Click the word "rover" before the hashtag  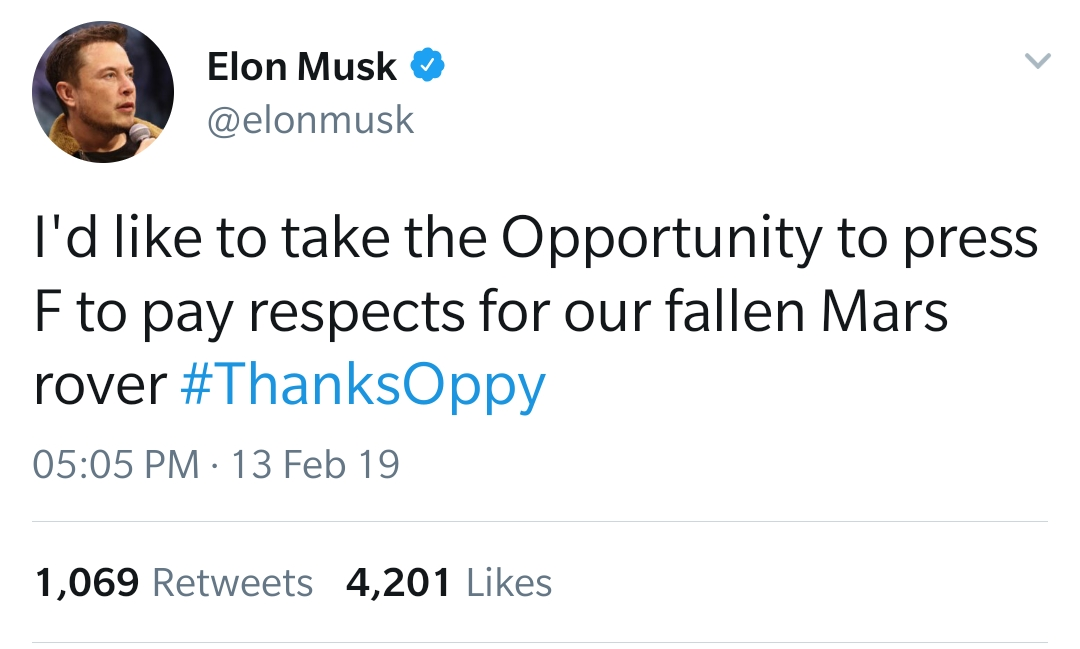point(100,386)
